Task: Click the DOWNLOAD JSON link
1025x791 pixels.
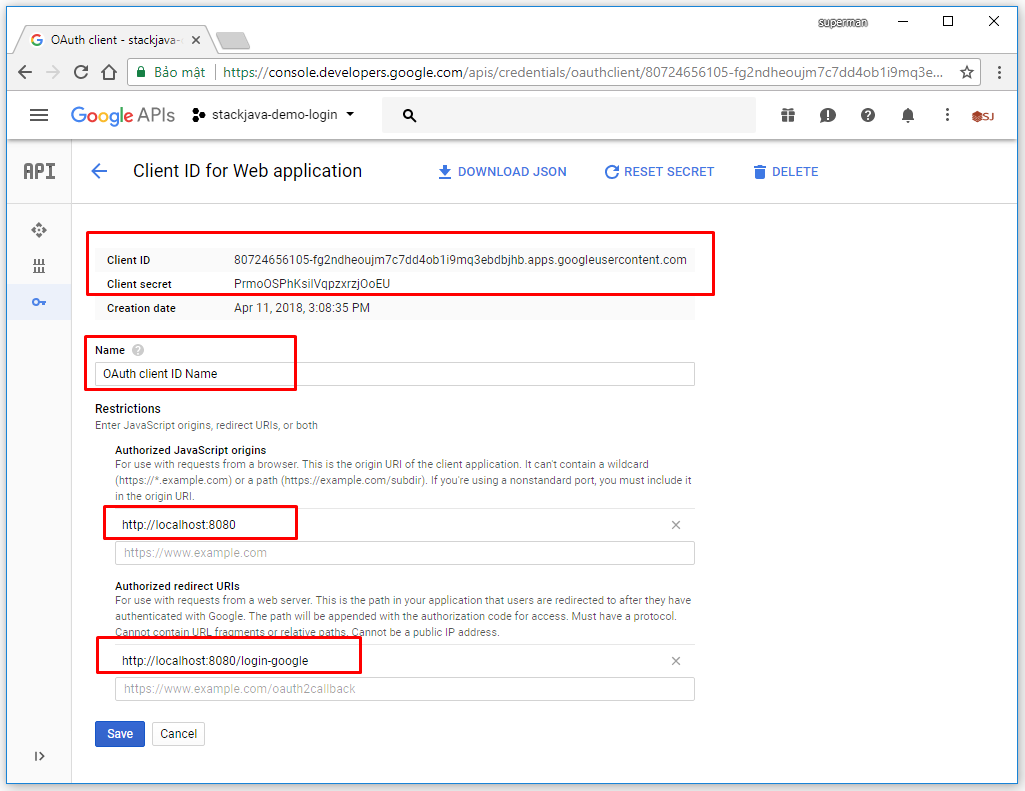Action: click(x=501, y=171)
